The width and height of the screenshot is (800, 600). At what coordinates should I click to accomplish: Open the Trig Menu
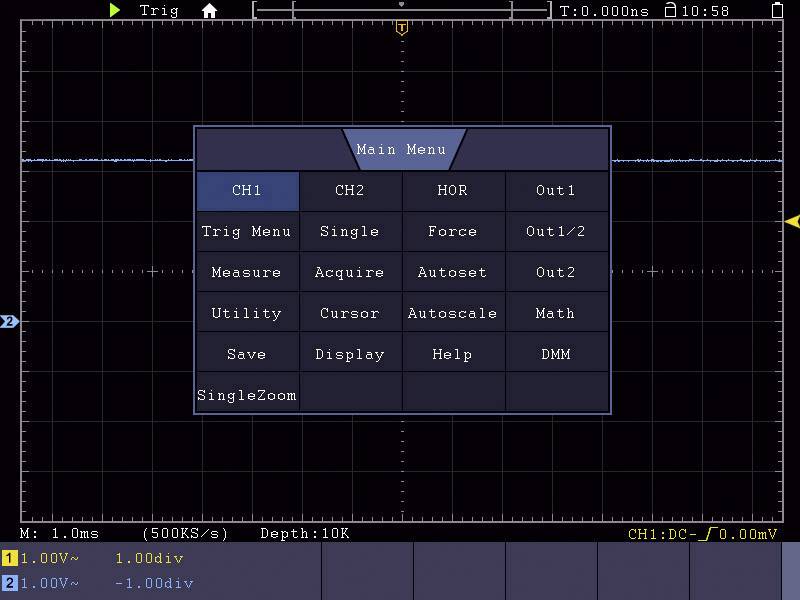(247, 231)
